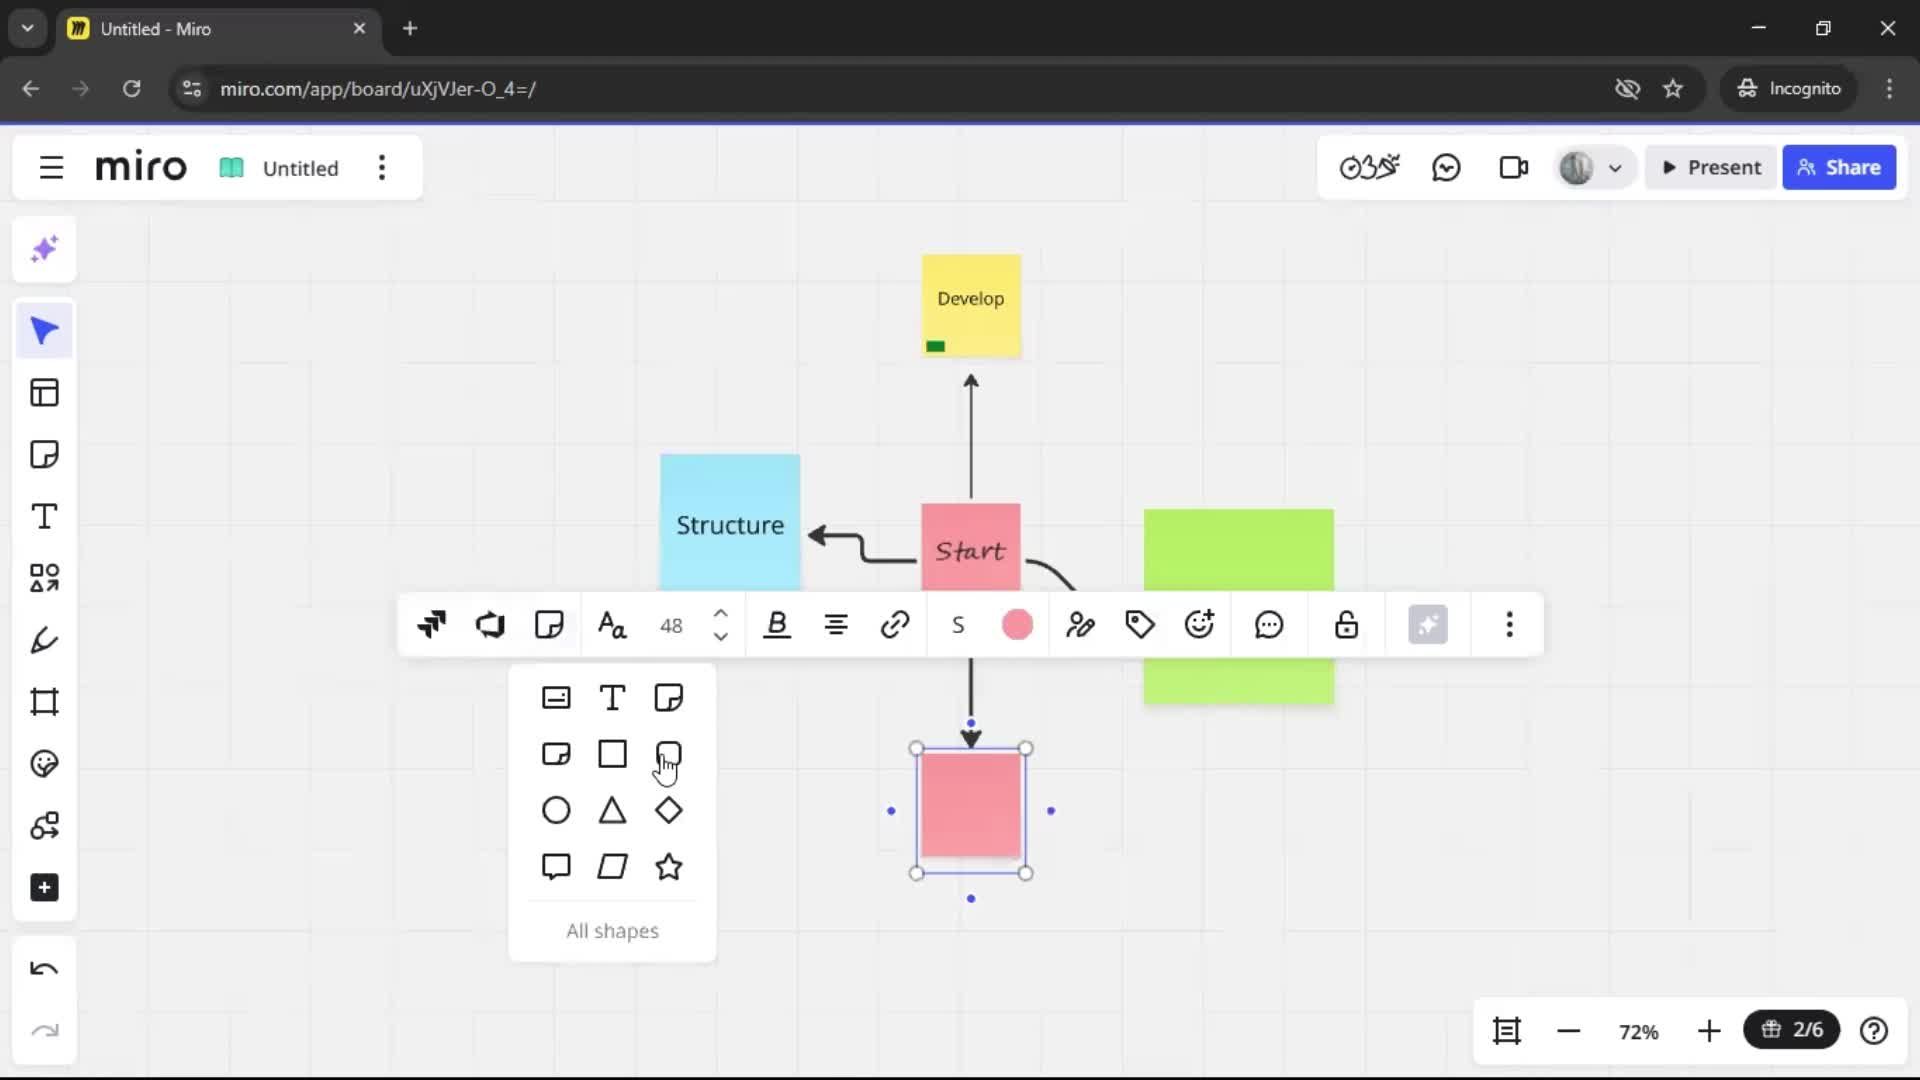Select the frame tool
Image resolution: width=1920 pixels, height=1080 pixels.
44,702
